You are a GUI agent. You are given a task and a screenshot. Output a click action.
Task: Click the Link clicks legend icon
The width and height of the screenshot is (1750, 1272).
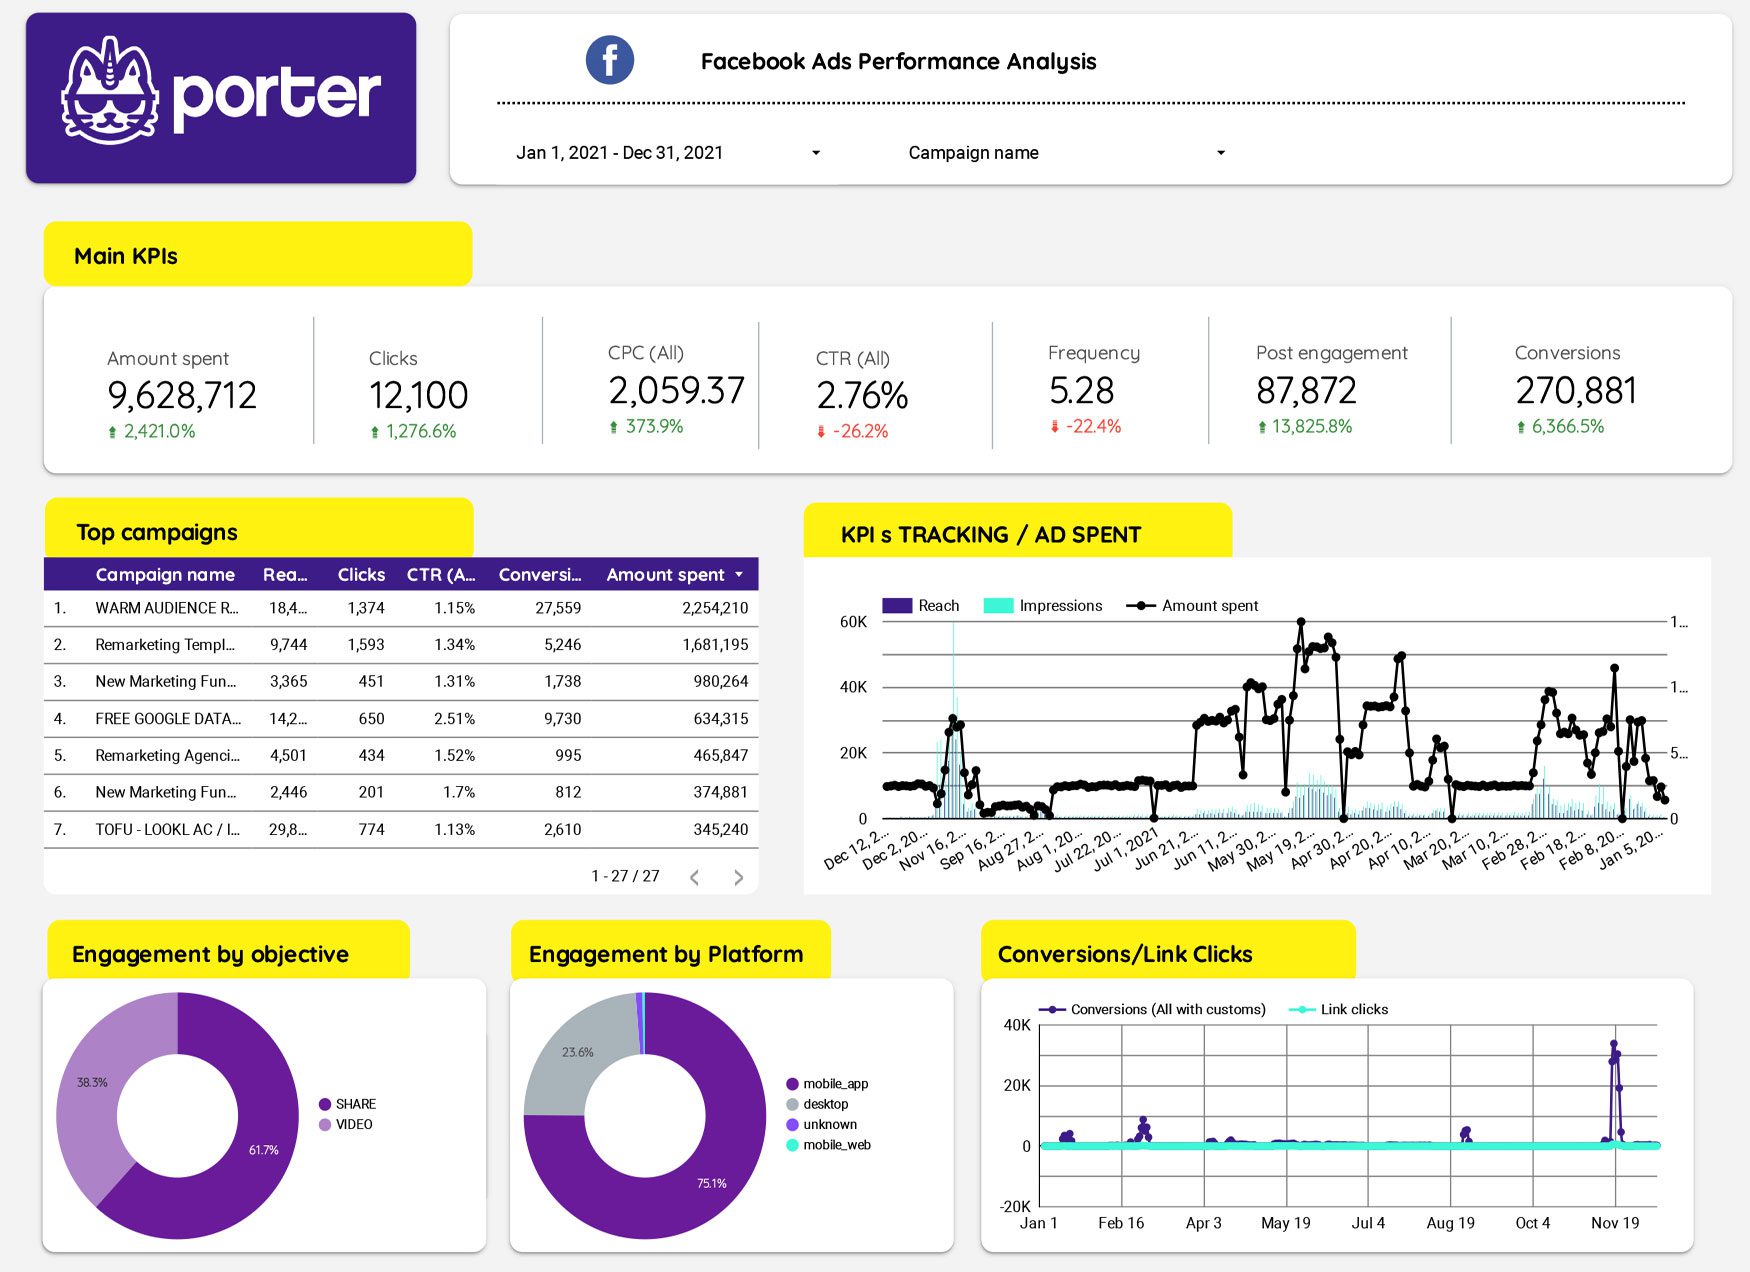tap(1298, 1009)
